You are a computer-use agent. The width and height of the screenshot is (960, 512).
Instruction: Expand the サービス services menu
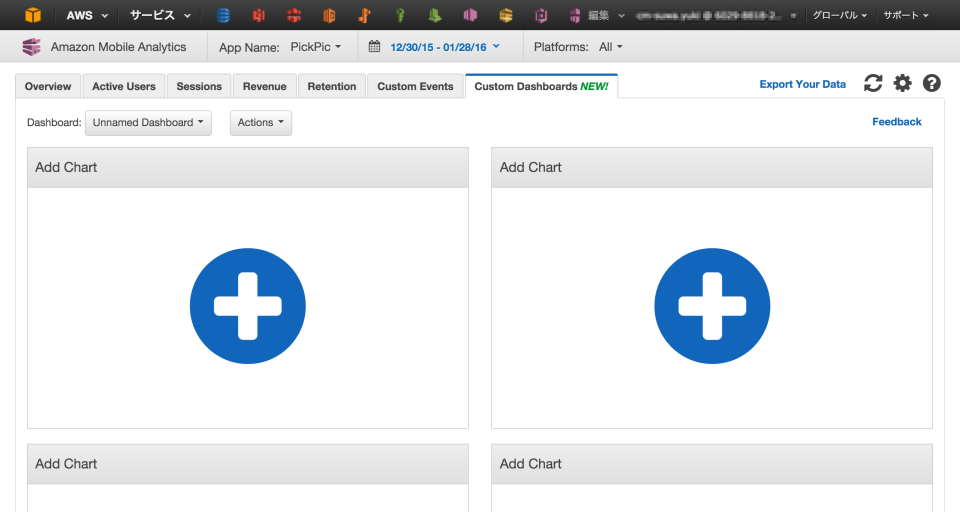160,15
